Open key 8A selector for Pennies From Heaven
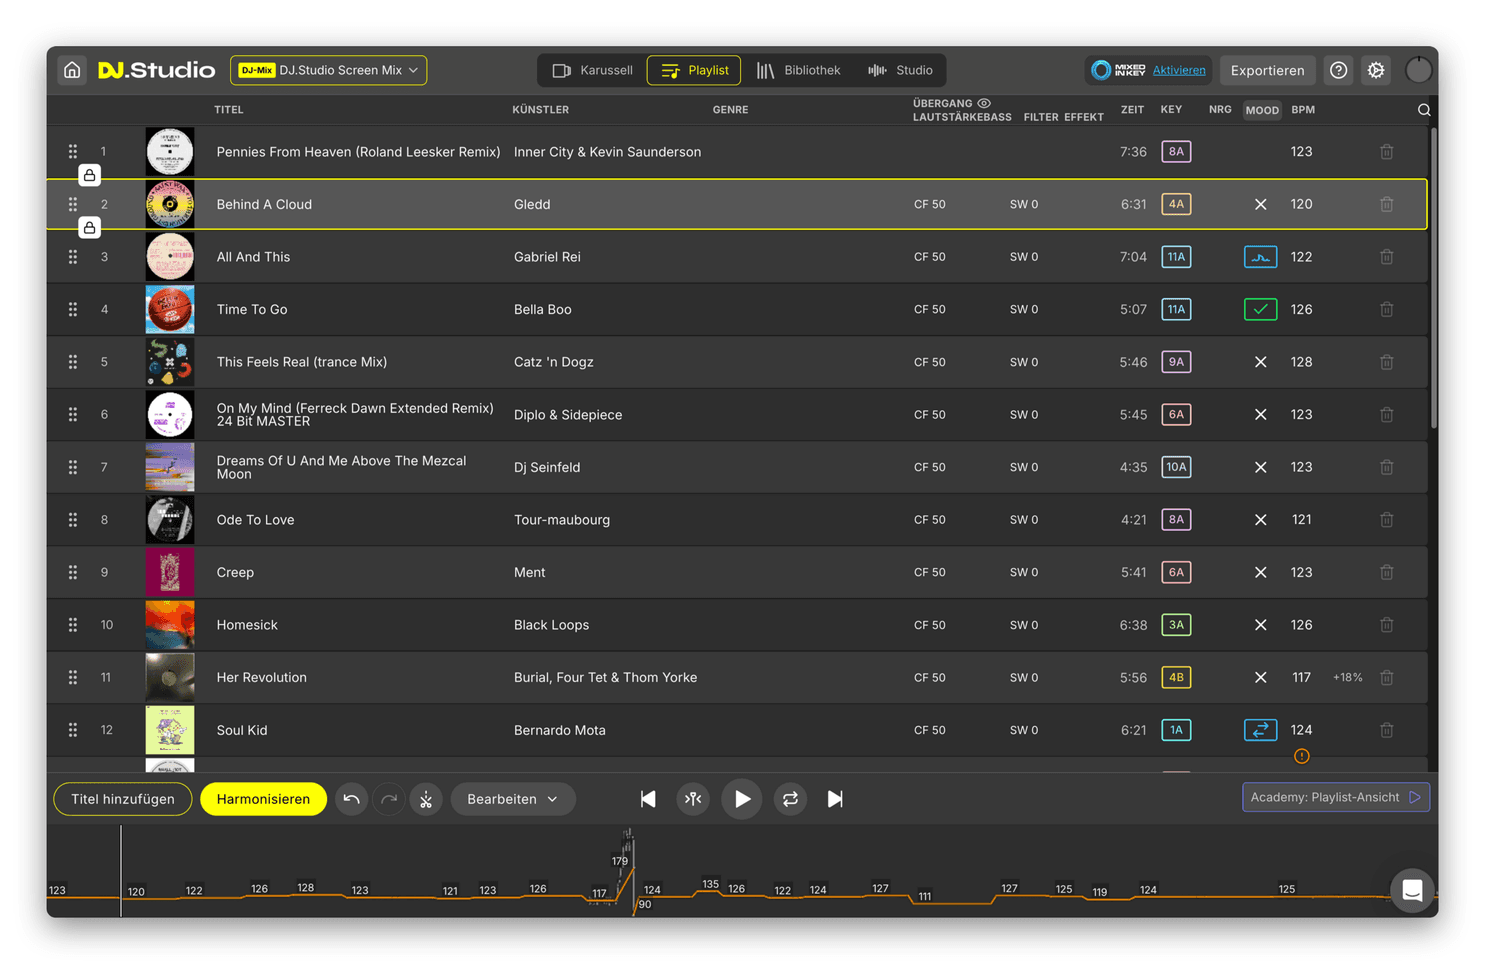 (x=1176, y=152)
